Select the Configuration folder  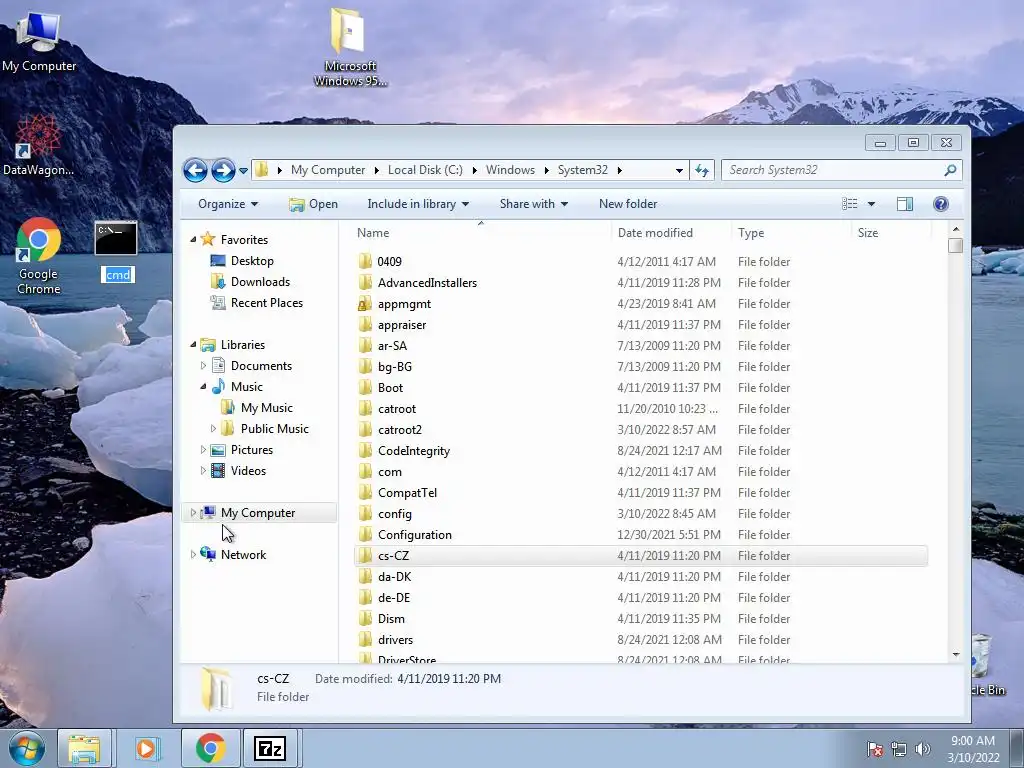tap(415, 535)
